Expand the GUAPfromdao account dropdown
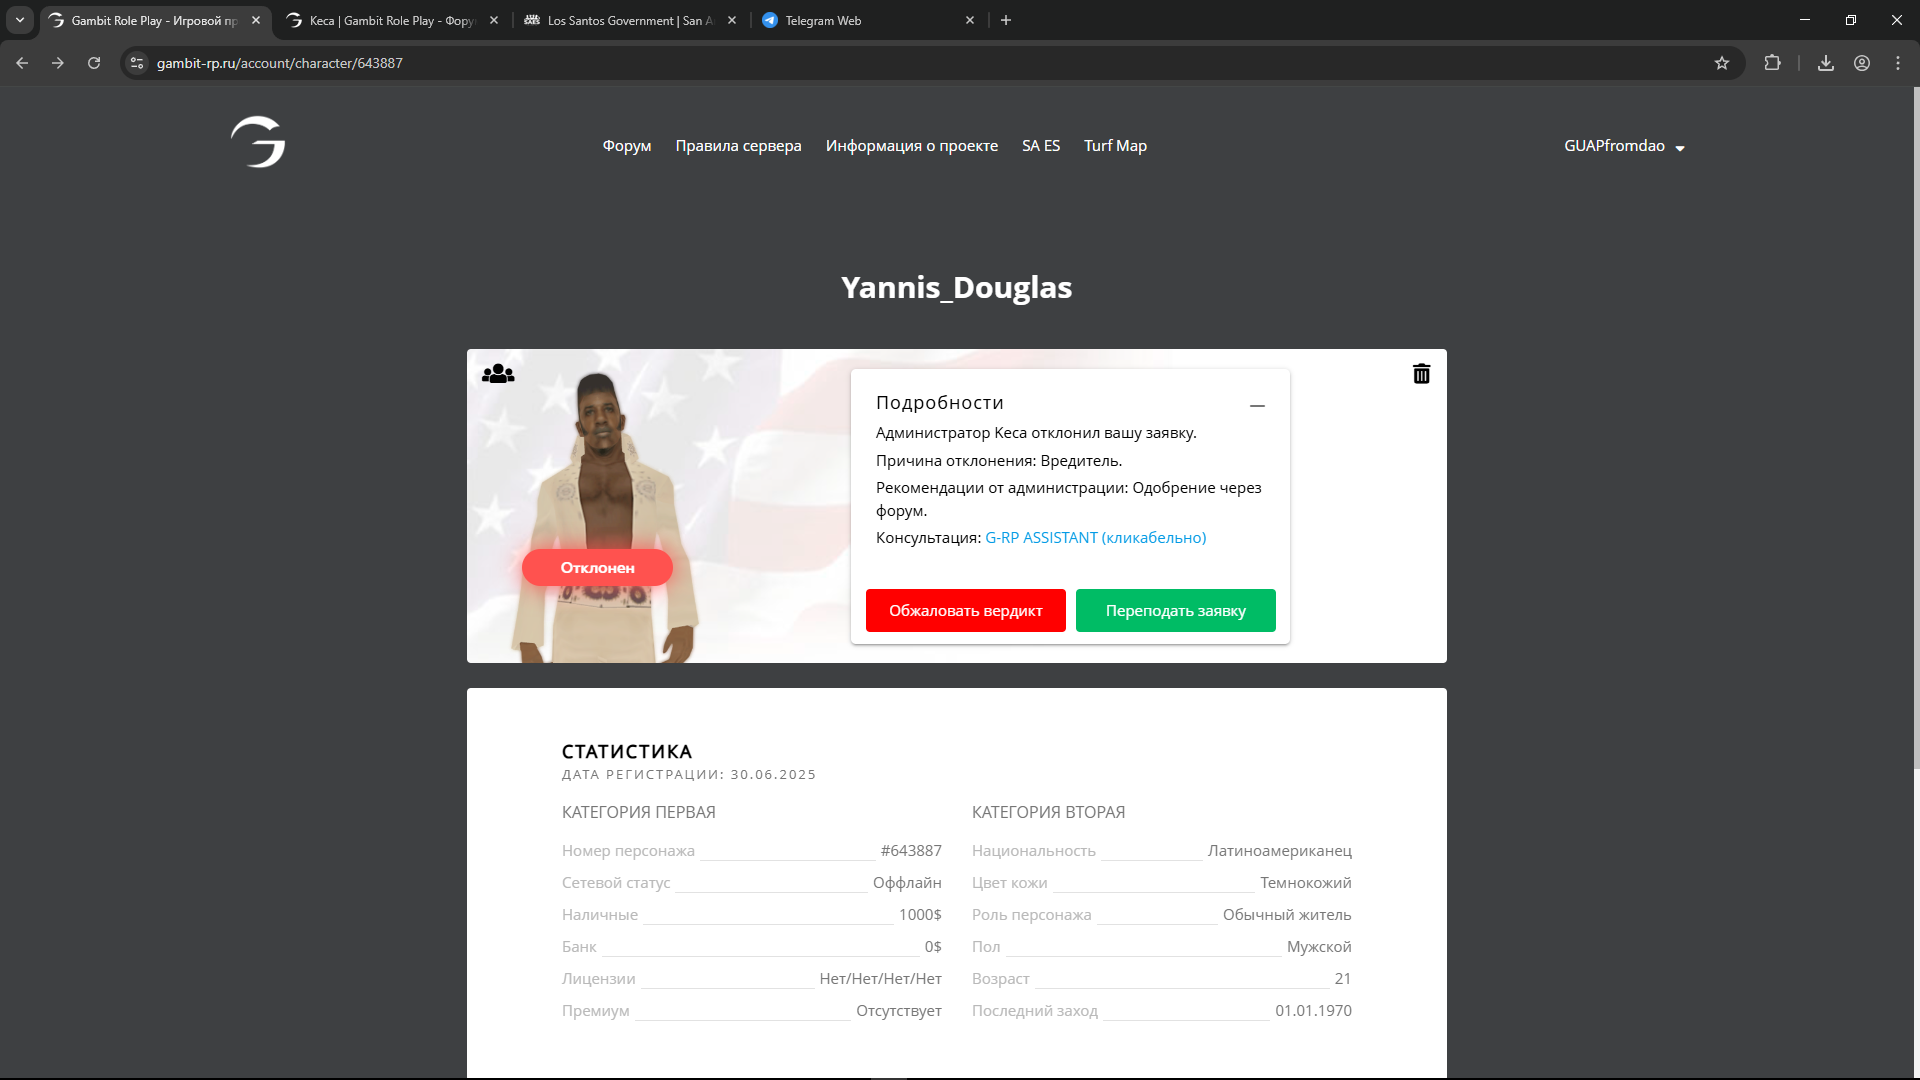Screen dimensions: 1920x1080 (x=1624, y=146)
